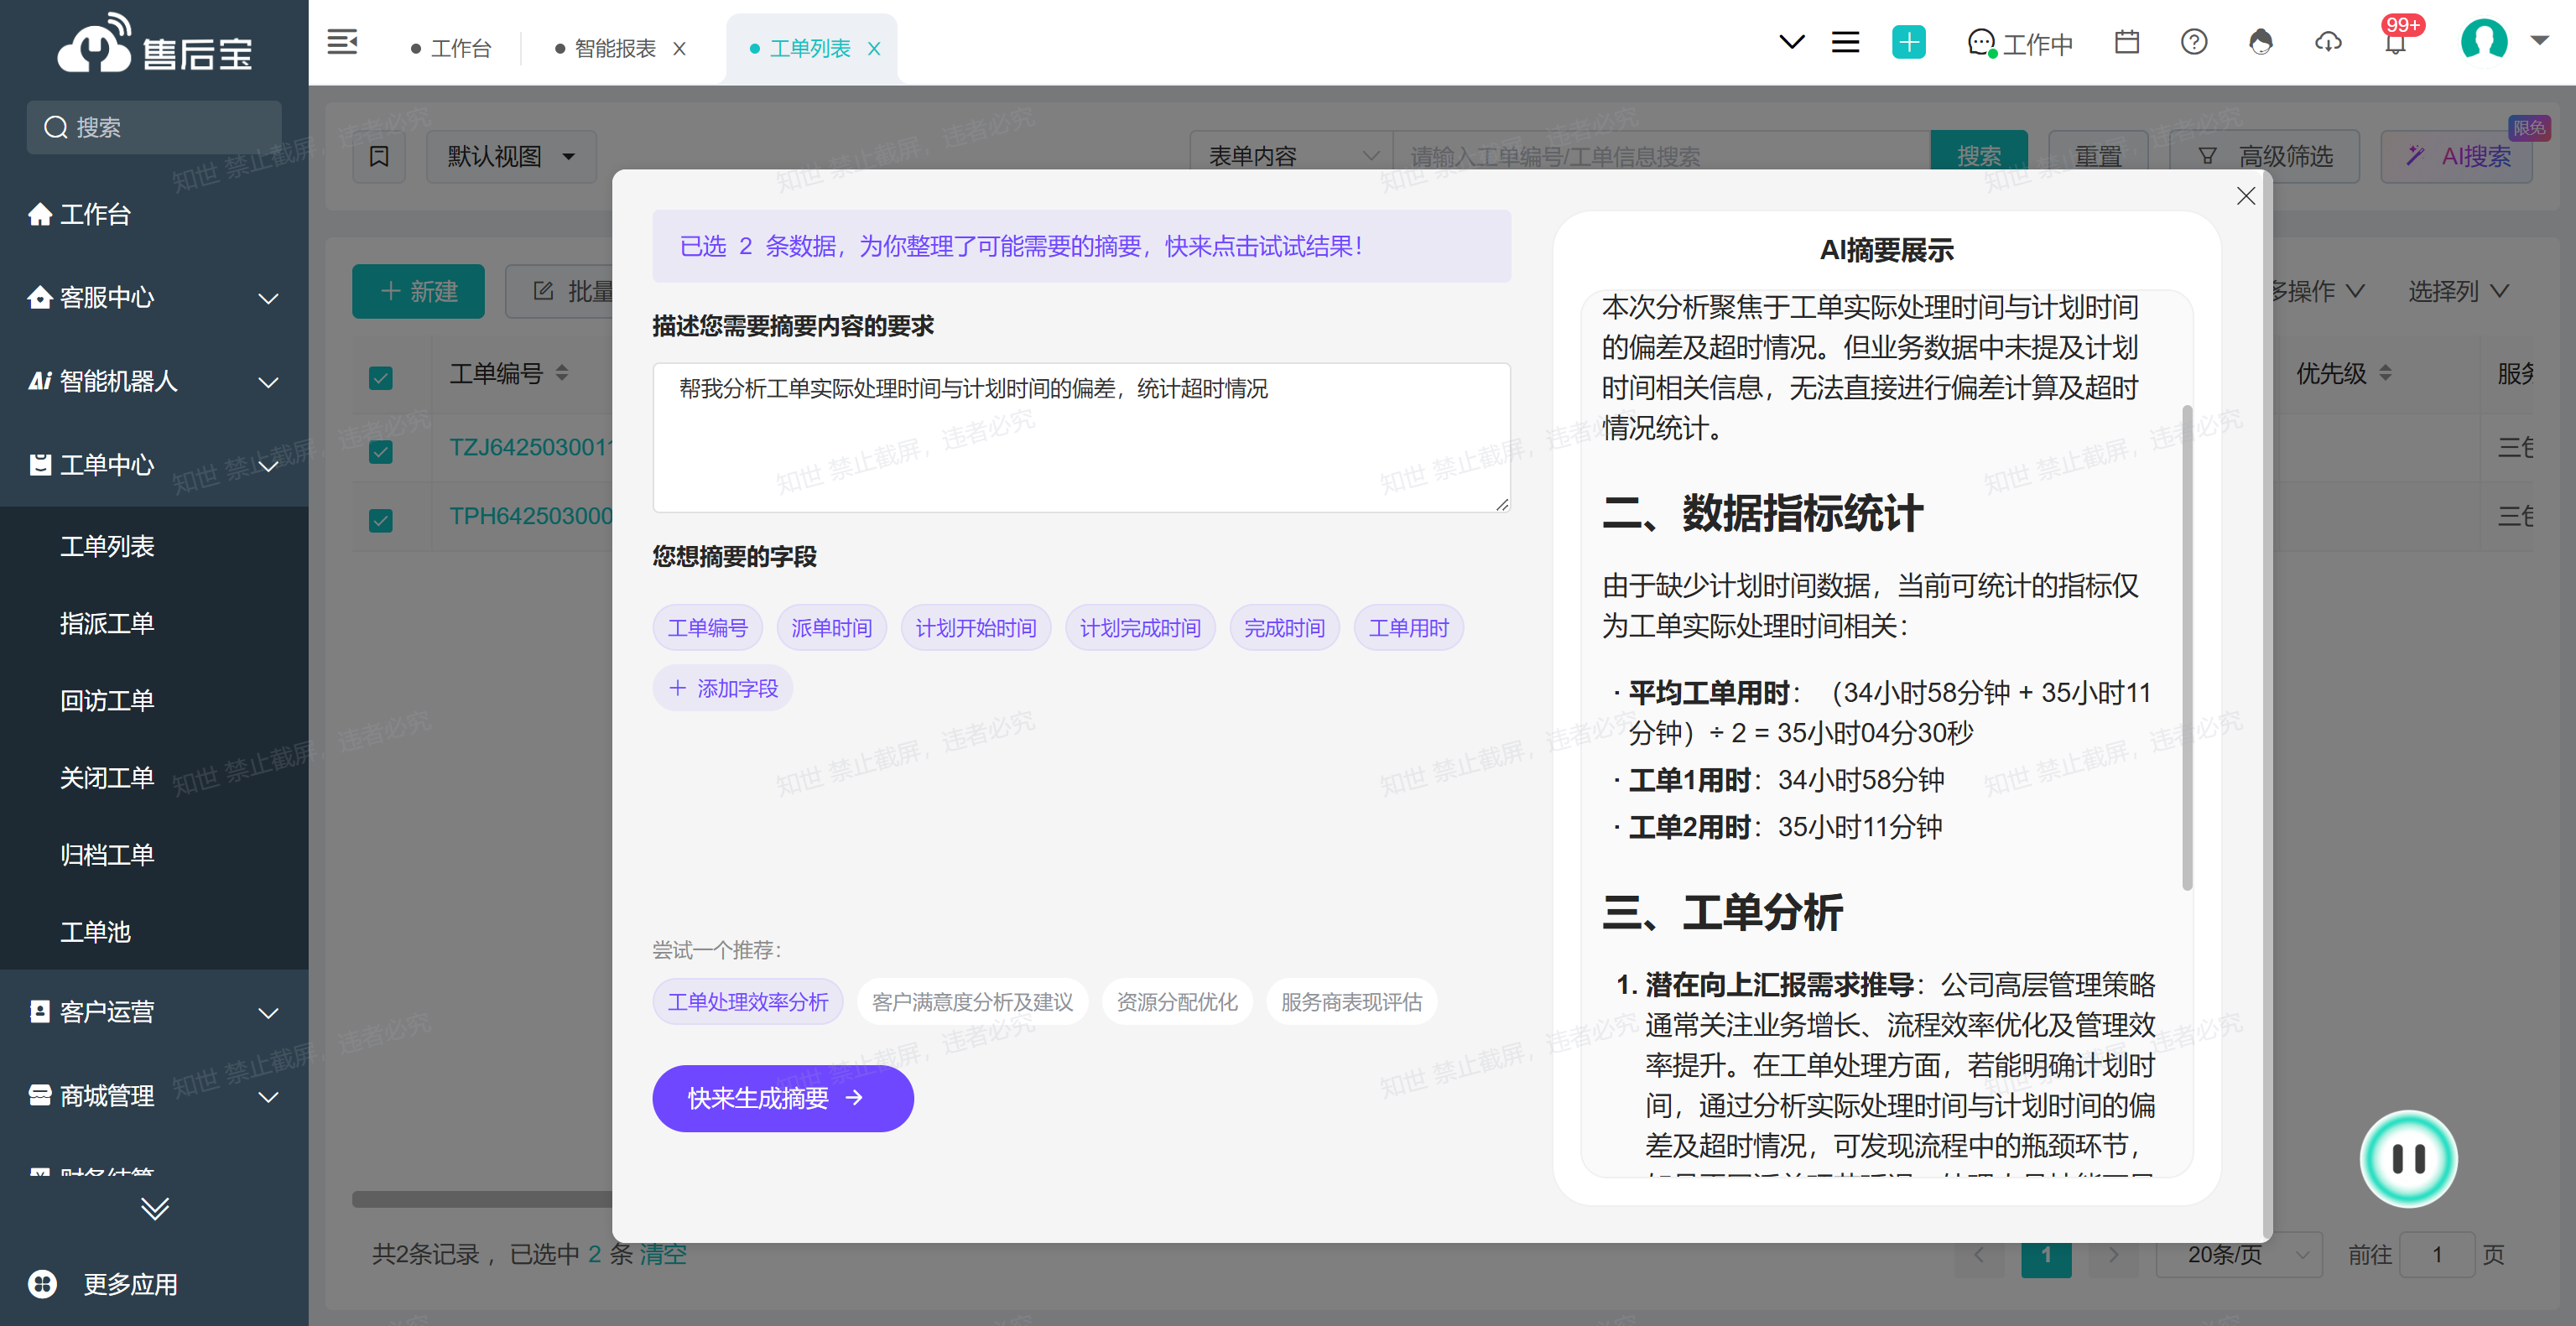The width and height of the screenshot is (2576, 1326).
Task: Click the customer service headset avatar icon
Action: pyautogui.click(x=2260, y=42)
